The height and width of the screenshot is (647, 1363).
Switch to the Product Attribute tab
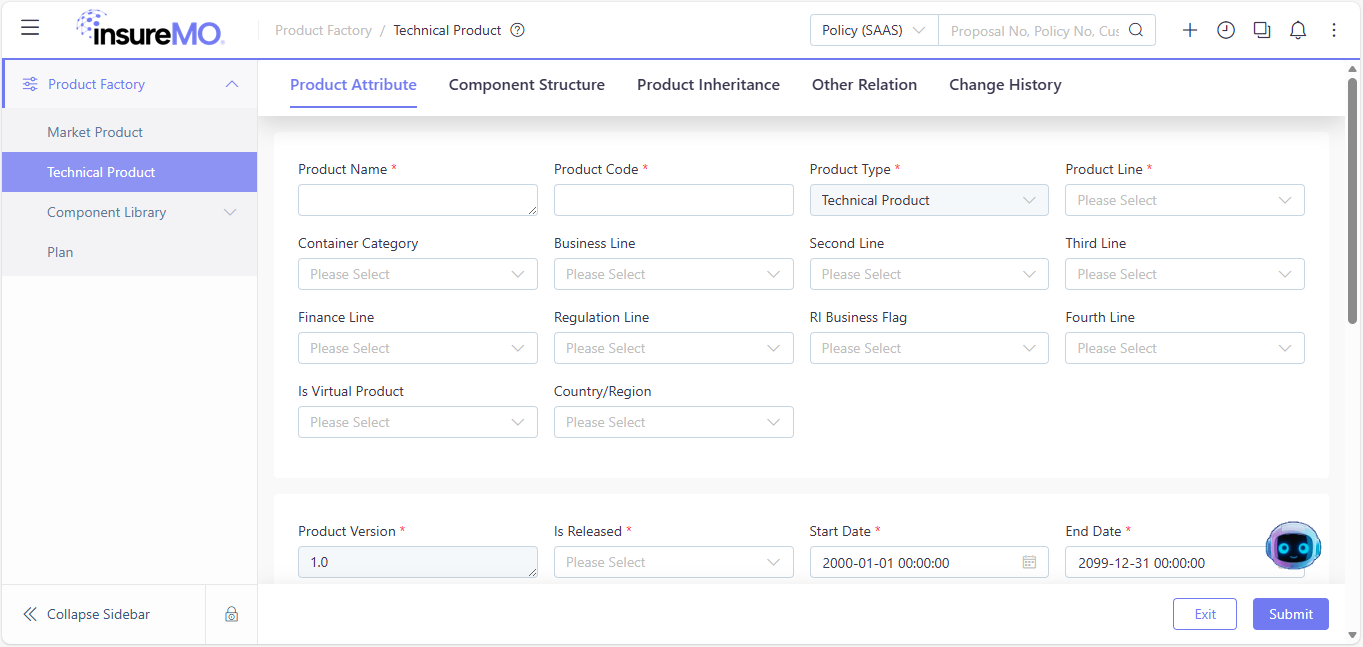pos(353,84)
